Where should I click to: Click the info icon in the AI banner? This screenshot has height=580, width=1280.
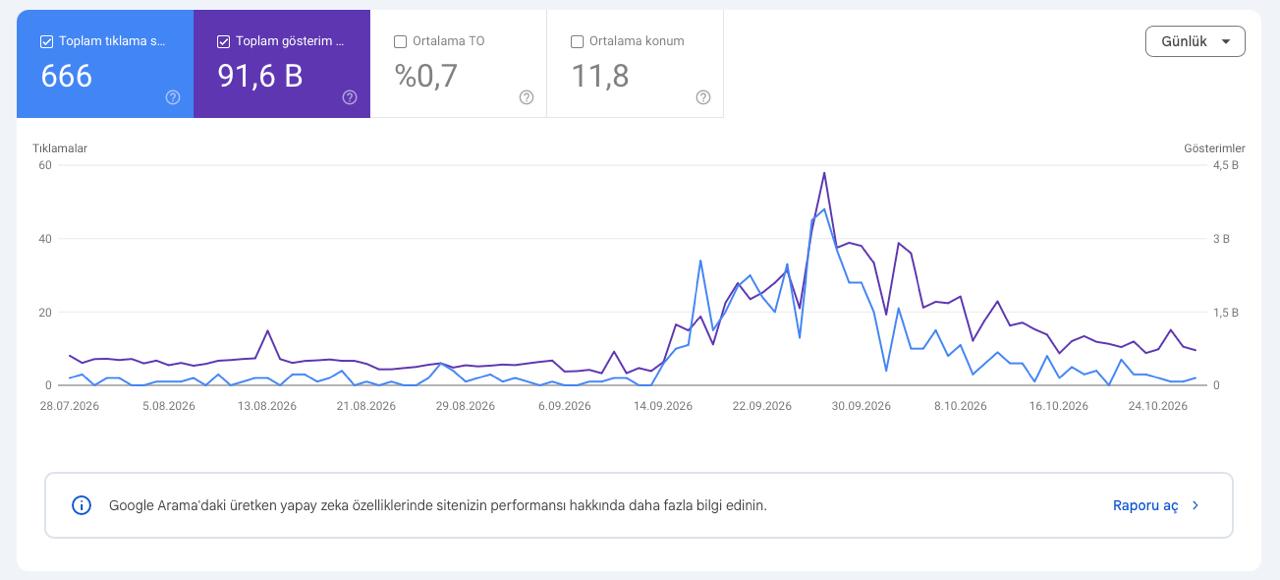pos(82,505)
